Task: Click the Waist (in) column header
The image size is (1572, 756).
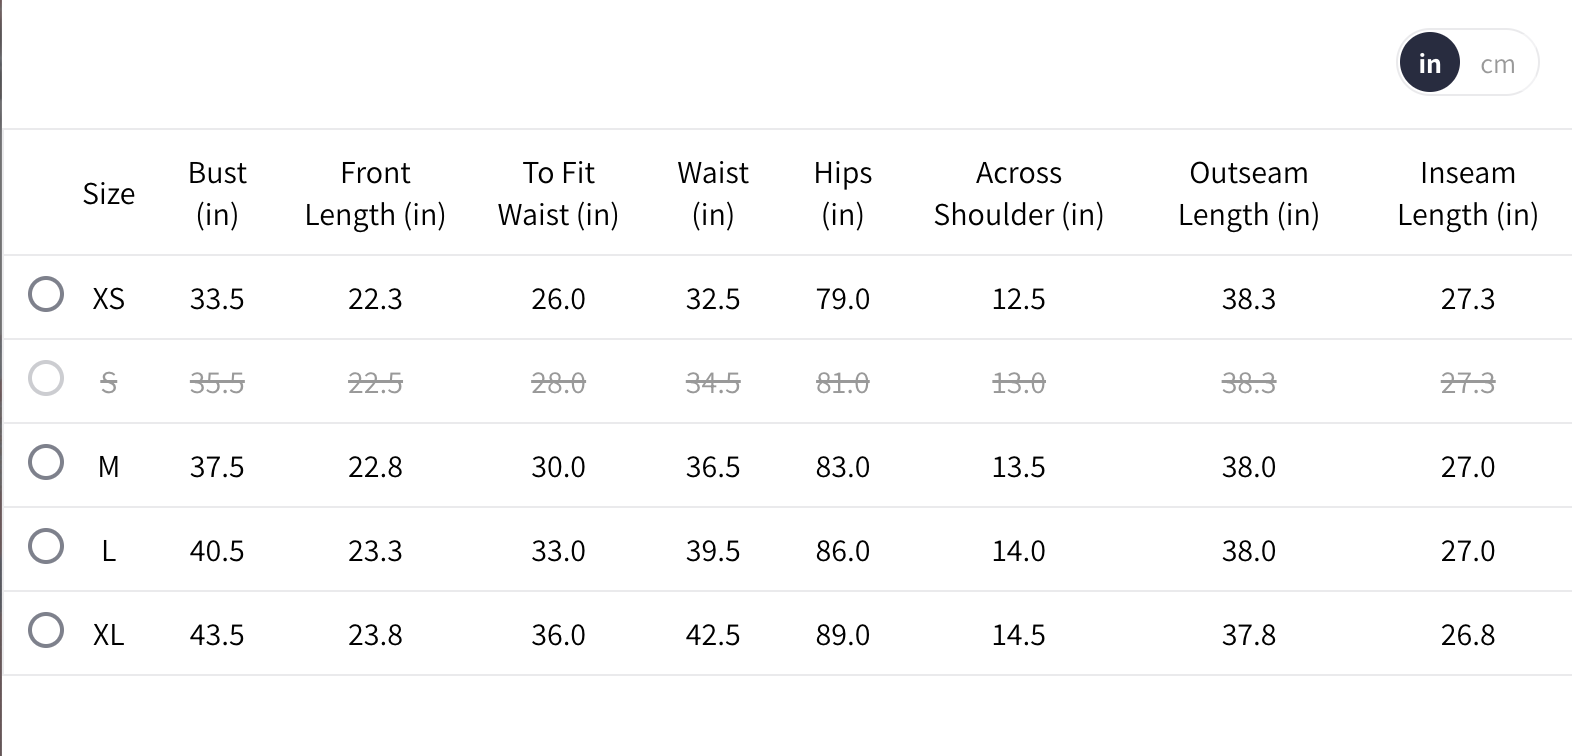Action: pos(712,194)
